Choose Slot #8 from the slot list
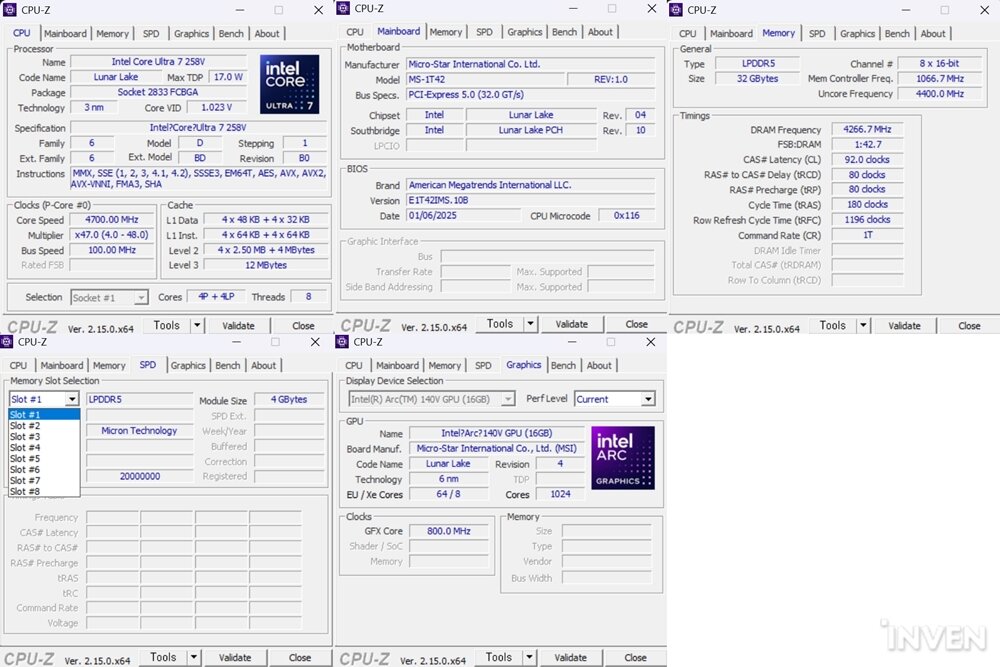This screenshot has width=1000, height=667. click(44, 491)
